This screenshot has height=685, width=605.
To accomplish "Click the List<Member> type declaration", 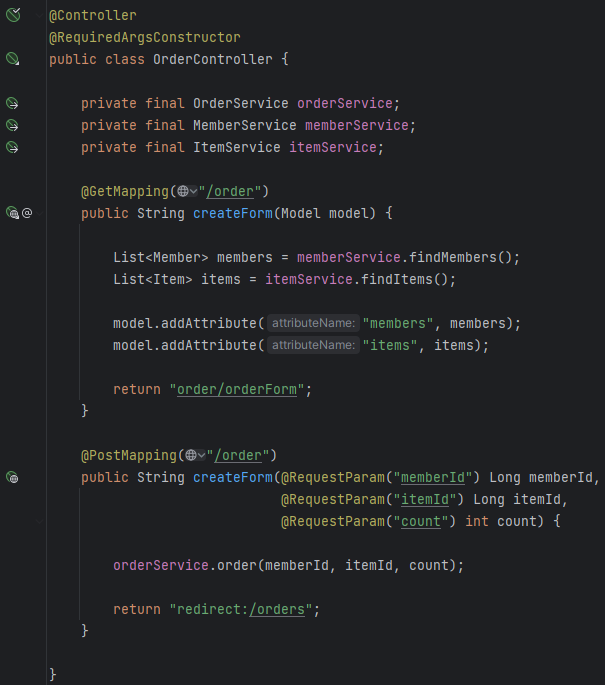I will coord(161,257).
